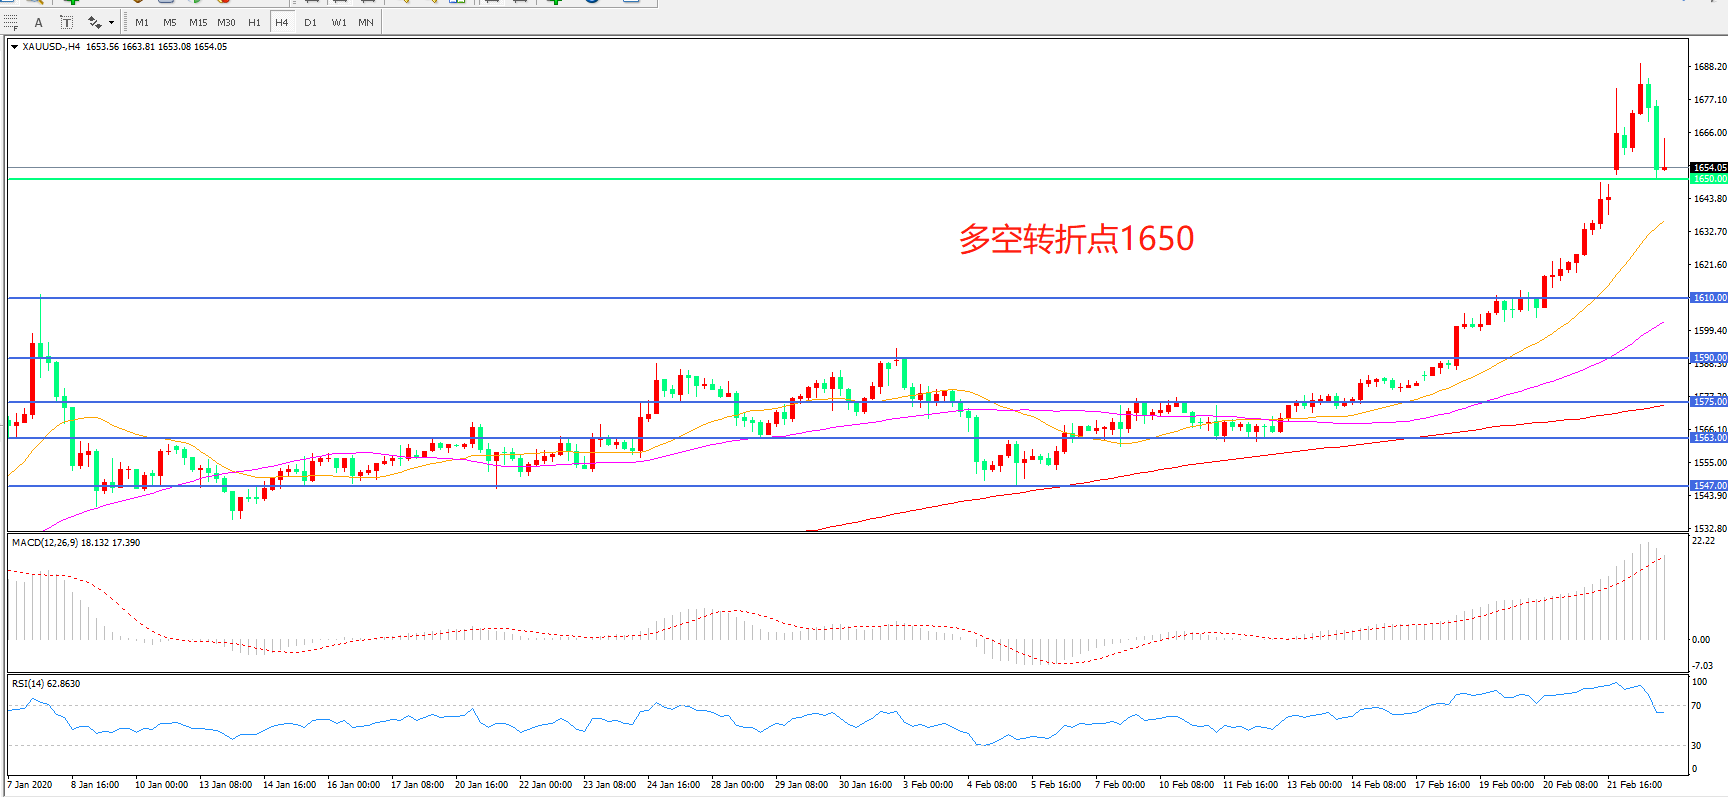Switch to the M5 timeframe
Screen dimensions: 1728x797
(169, 22)
